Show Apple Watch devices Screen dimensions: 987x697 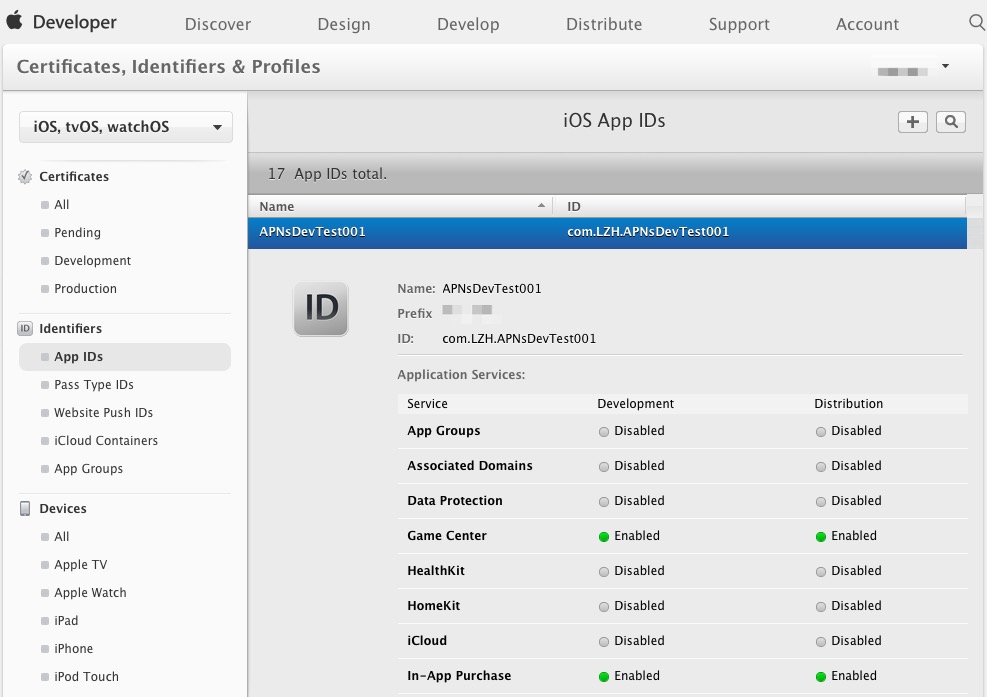(91, 592)
